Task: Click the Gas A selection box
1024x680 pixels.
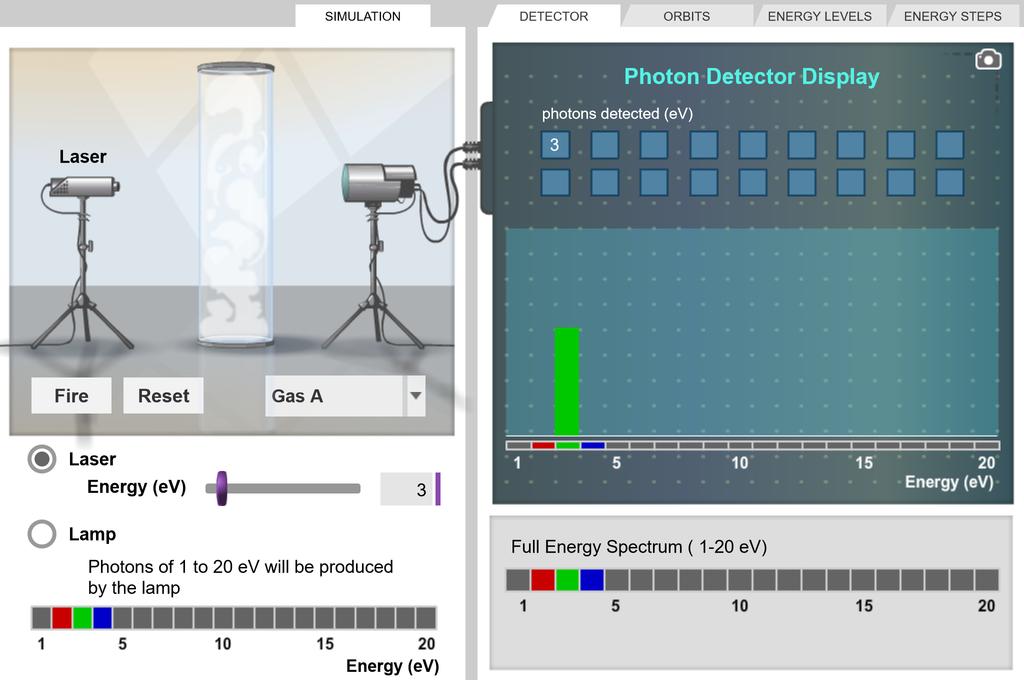Action: click(x=333, y=396)
